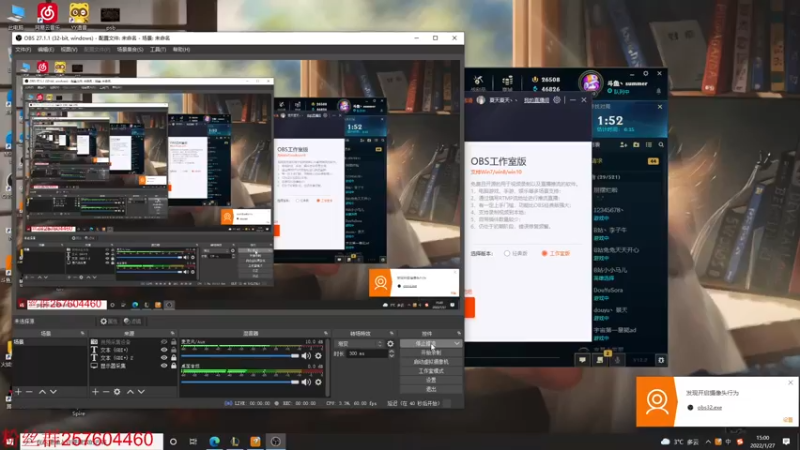The image size is (800, 450).
Task: Move the selected source up
Action: (x=130, y=392)
